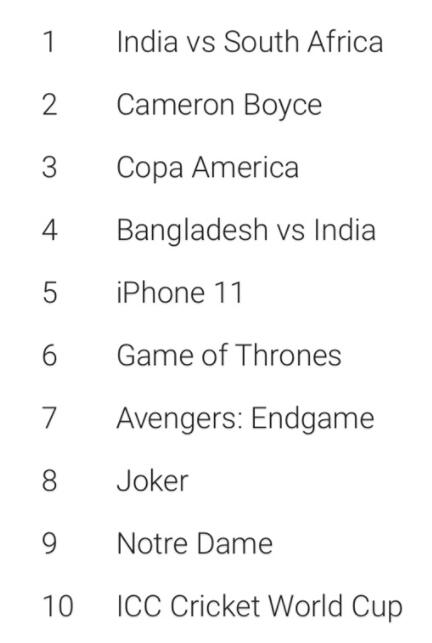This screenshot has height=643, width=432.
Task: Open the India vs South Africa entry
Action: [x=250, y=42]
